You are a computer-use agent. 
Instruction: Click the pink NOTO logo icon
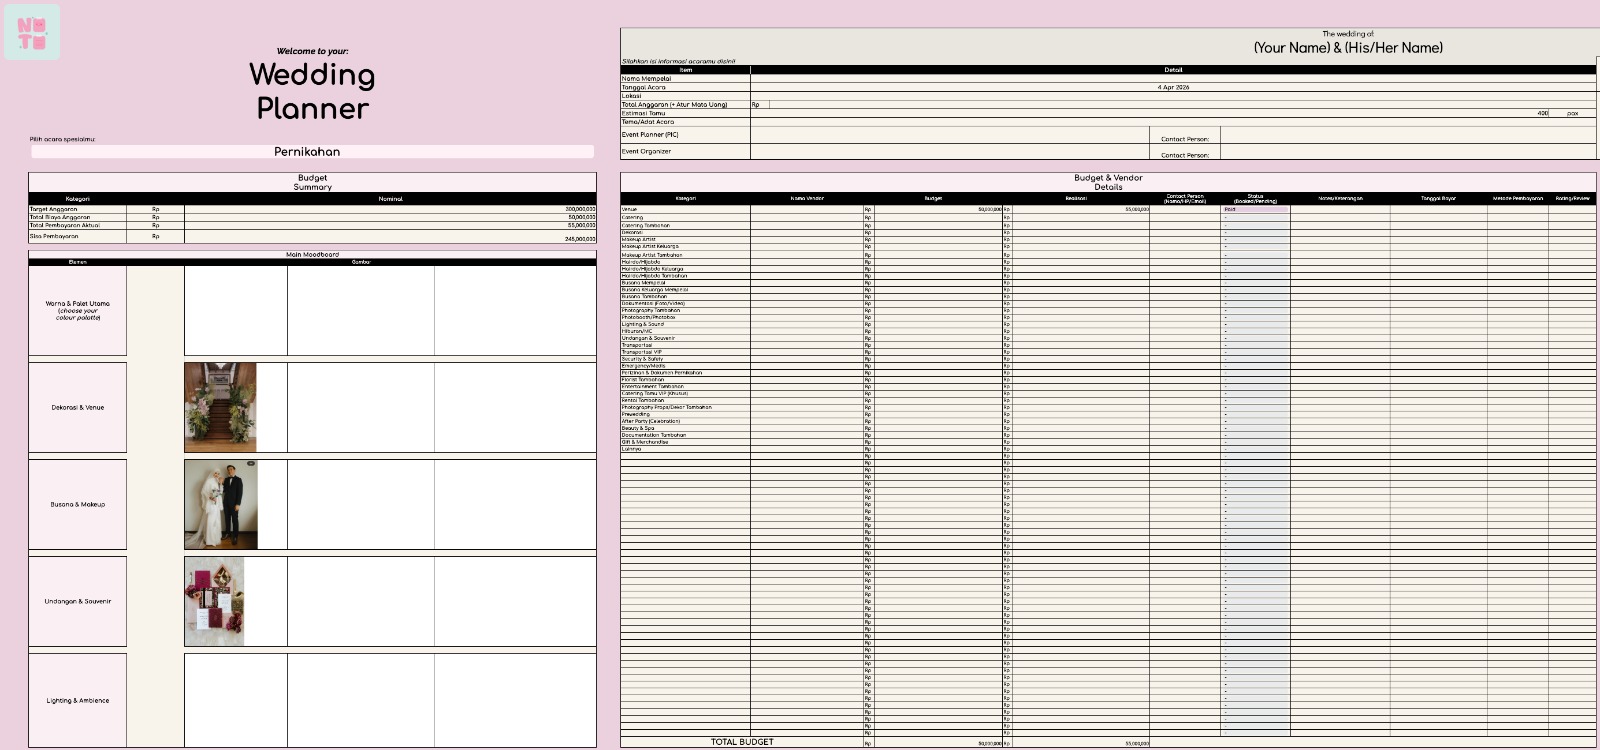pyautogui.click(x=32, y=32)
